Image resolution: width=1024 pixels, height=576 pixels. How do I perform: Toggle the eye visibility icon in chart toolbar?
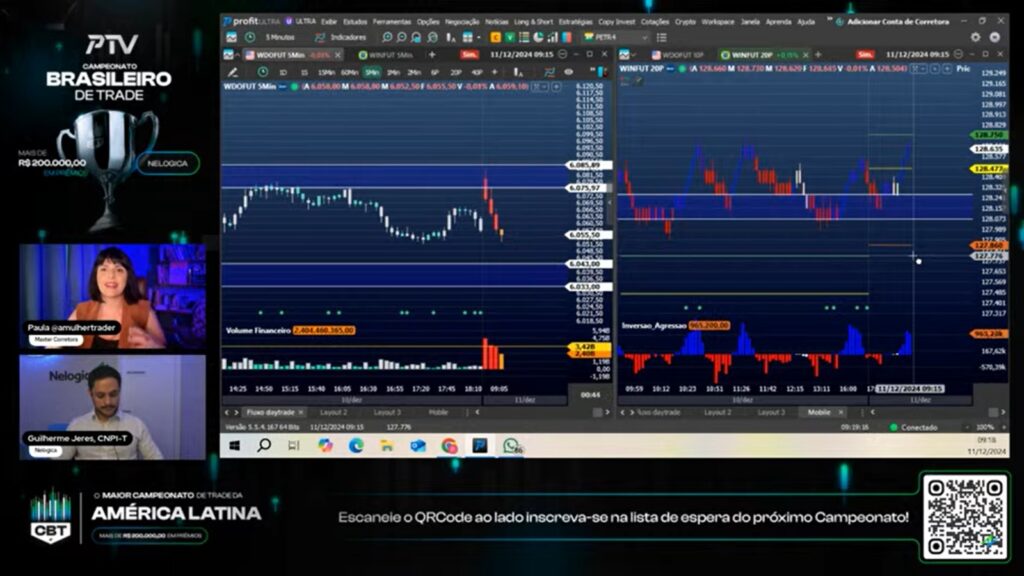pyautogui.click(x=569, y=72)
